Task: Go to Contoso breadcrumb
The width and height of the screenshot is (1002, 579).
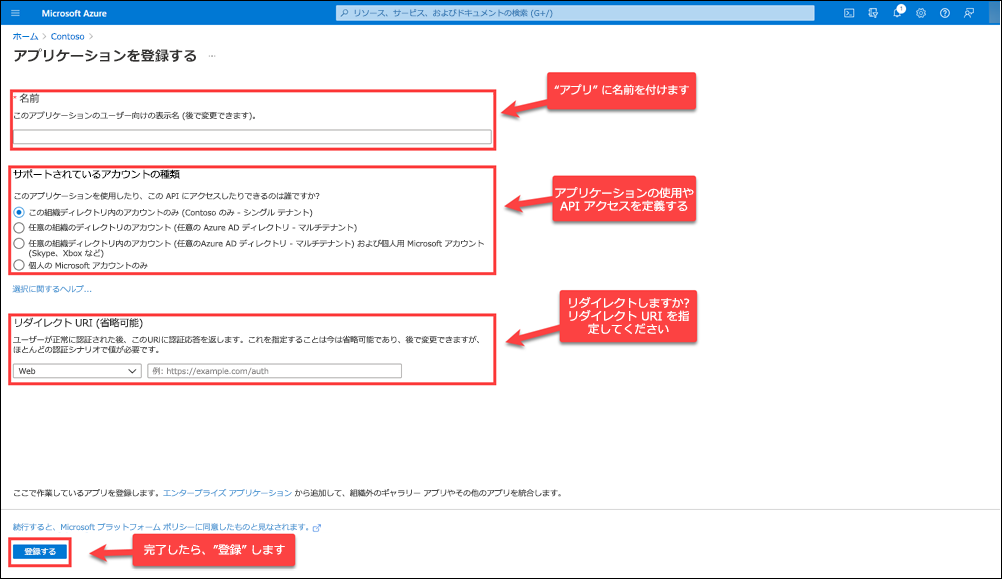Action: (x=68, y=36)
